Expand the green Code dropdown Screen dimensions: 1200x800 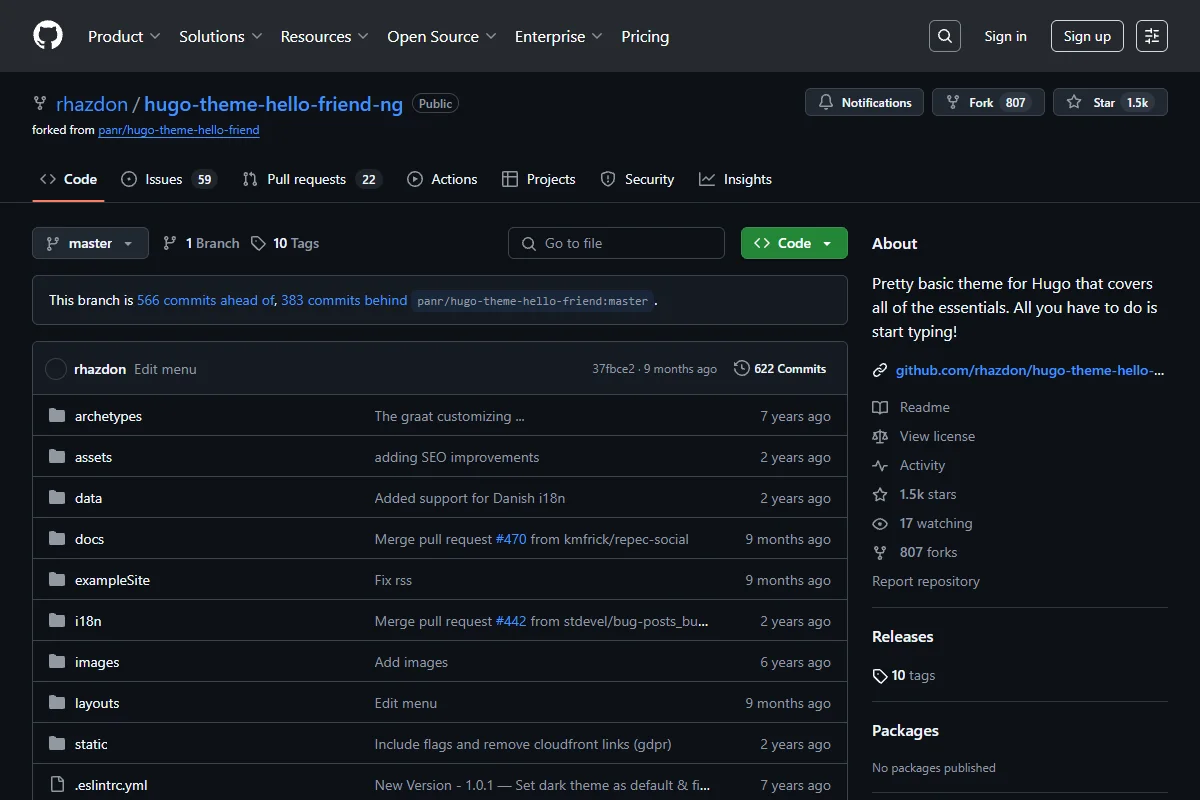794,243
